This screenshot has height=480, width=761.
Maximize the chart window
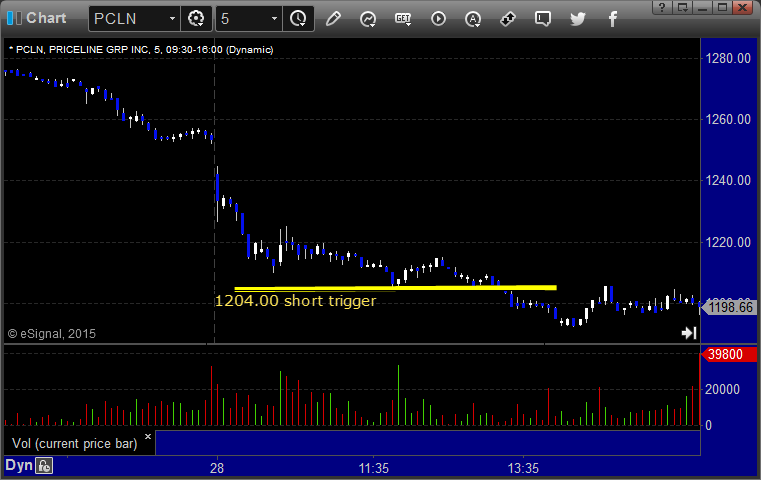[x=722, y=7]
